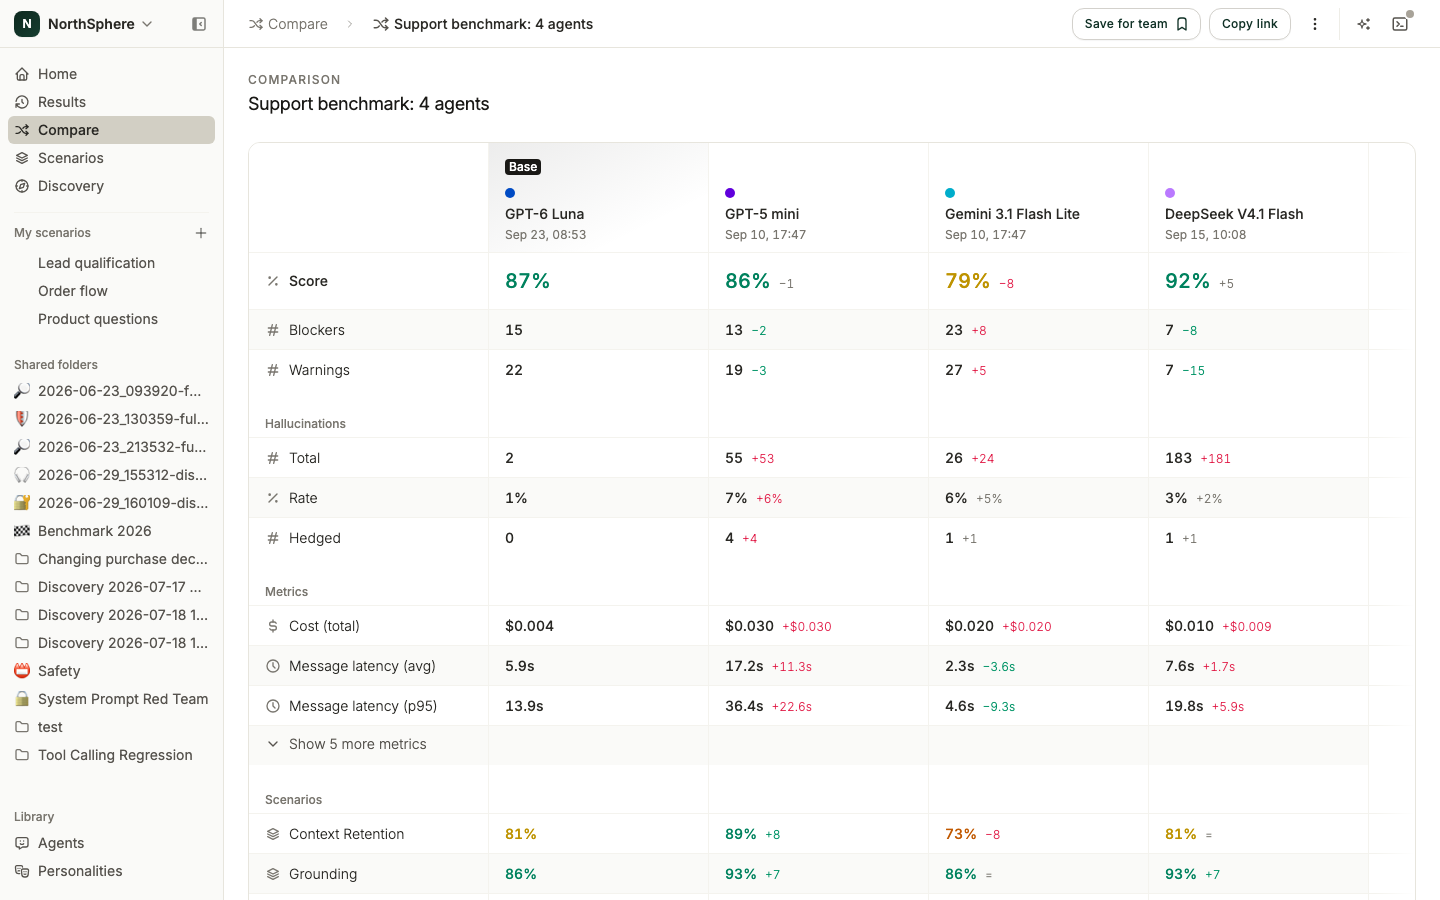Click the GPT-6 Luna blue color dot
This screenshot has height=900, width=1440.
510,193
